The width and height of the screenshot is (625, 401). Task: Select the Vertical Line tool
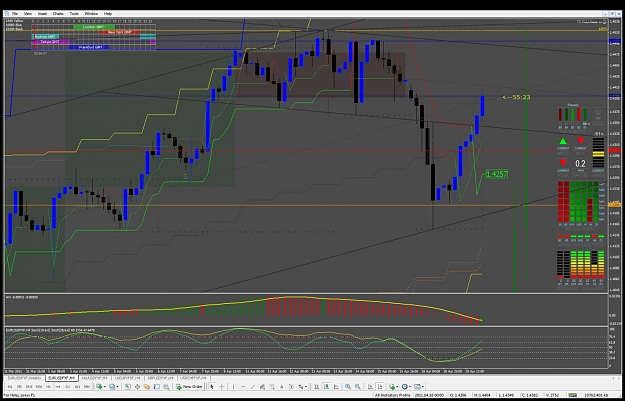point(233,387)
